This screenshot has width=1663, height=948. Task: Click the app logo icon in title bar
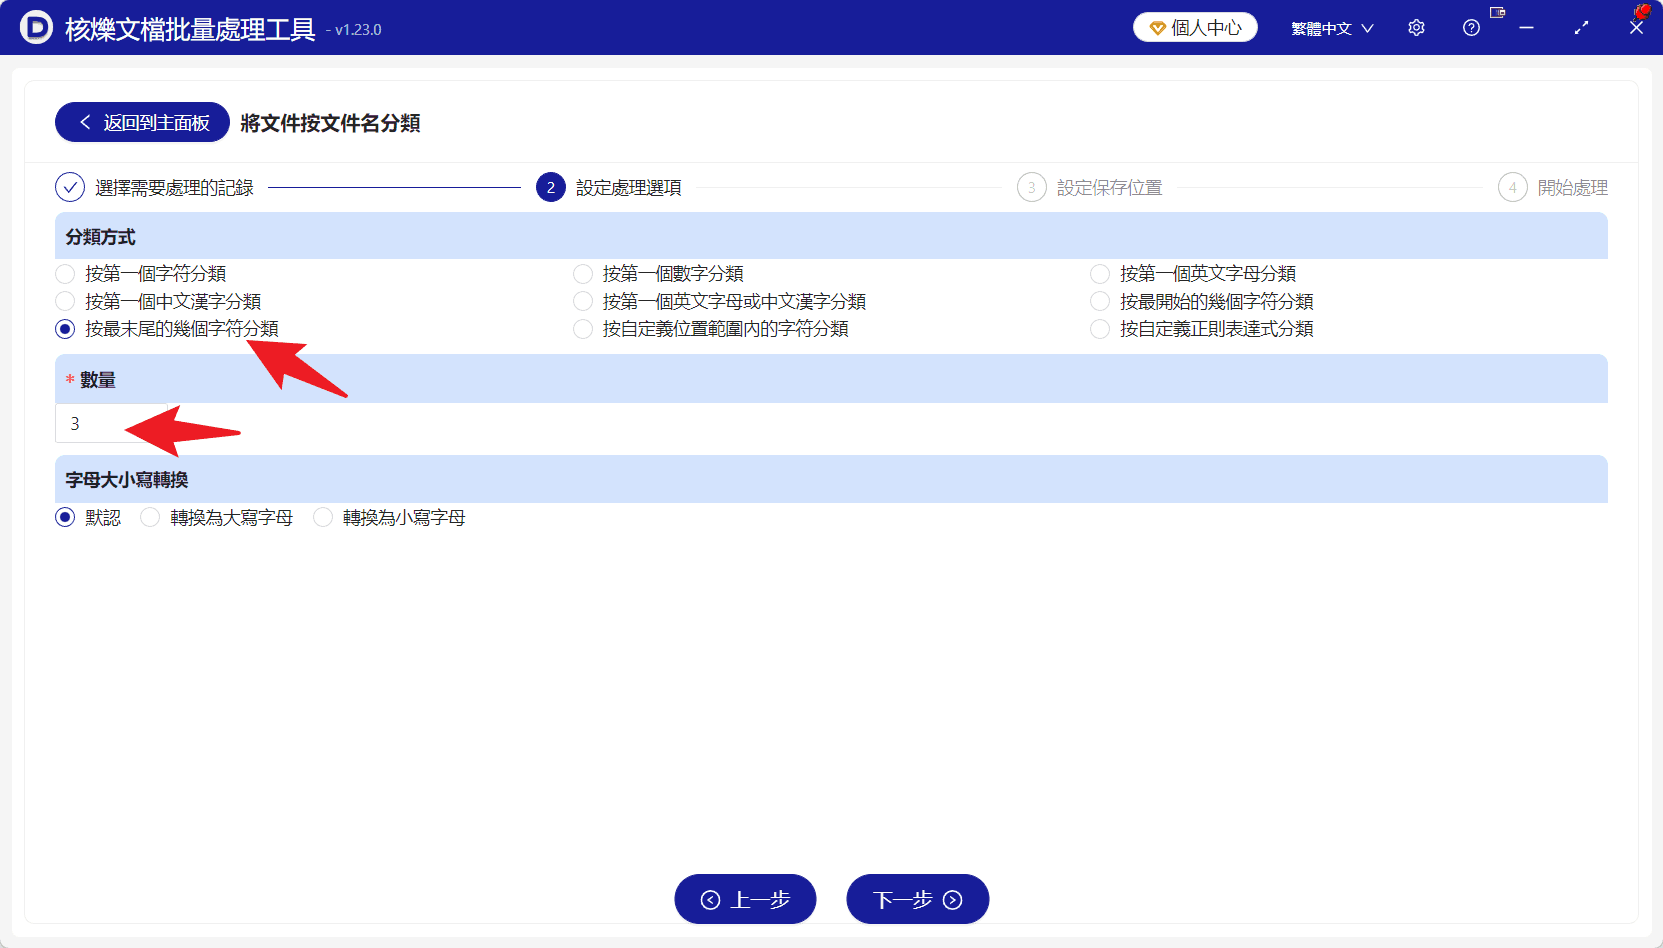point(36,27)
